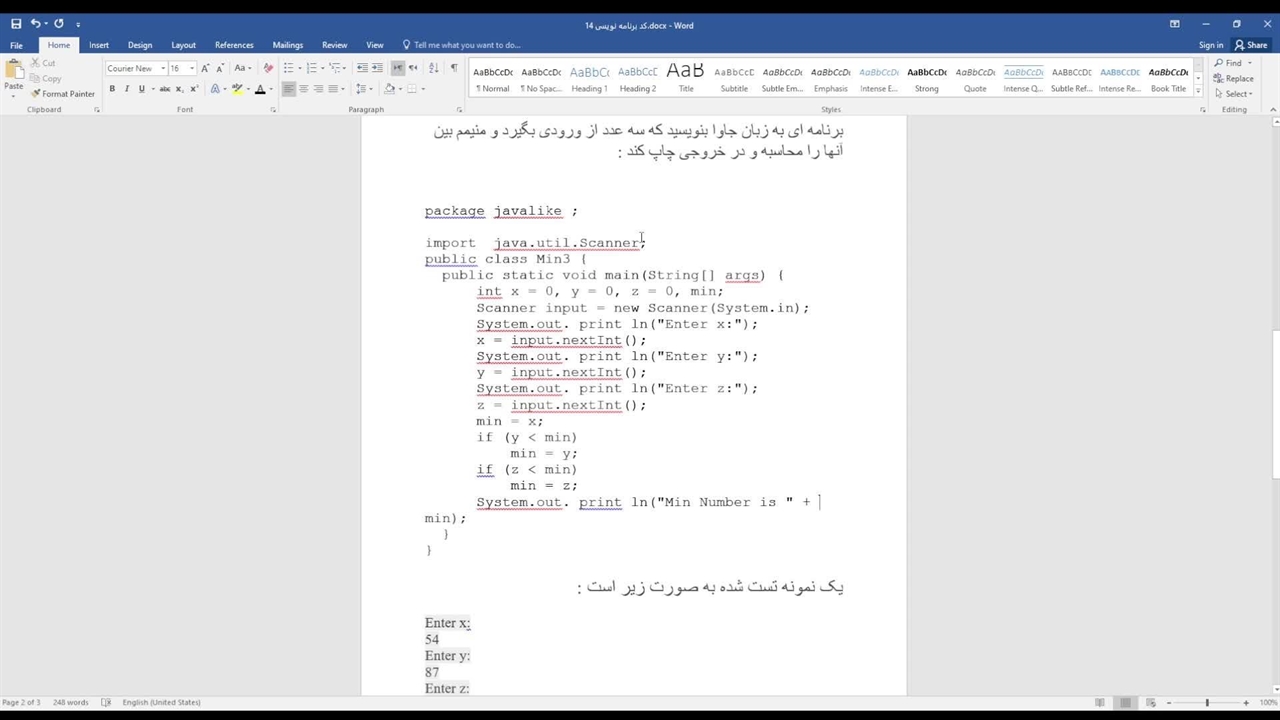Open the font size dropdown
The width and height of the screenshot is (1280, 720).
[192, 69]
